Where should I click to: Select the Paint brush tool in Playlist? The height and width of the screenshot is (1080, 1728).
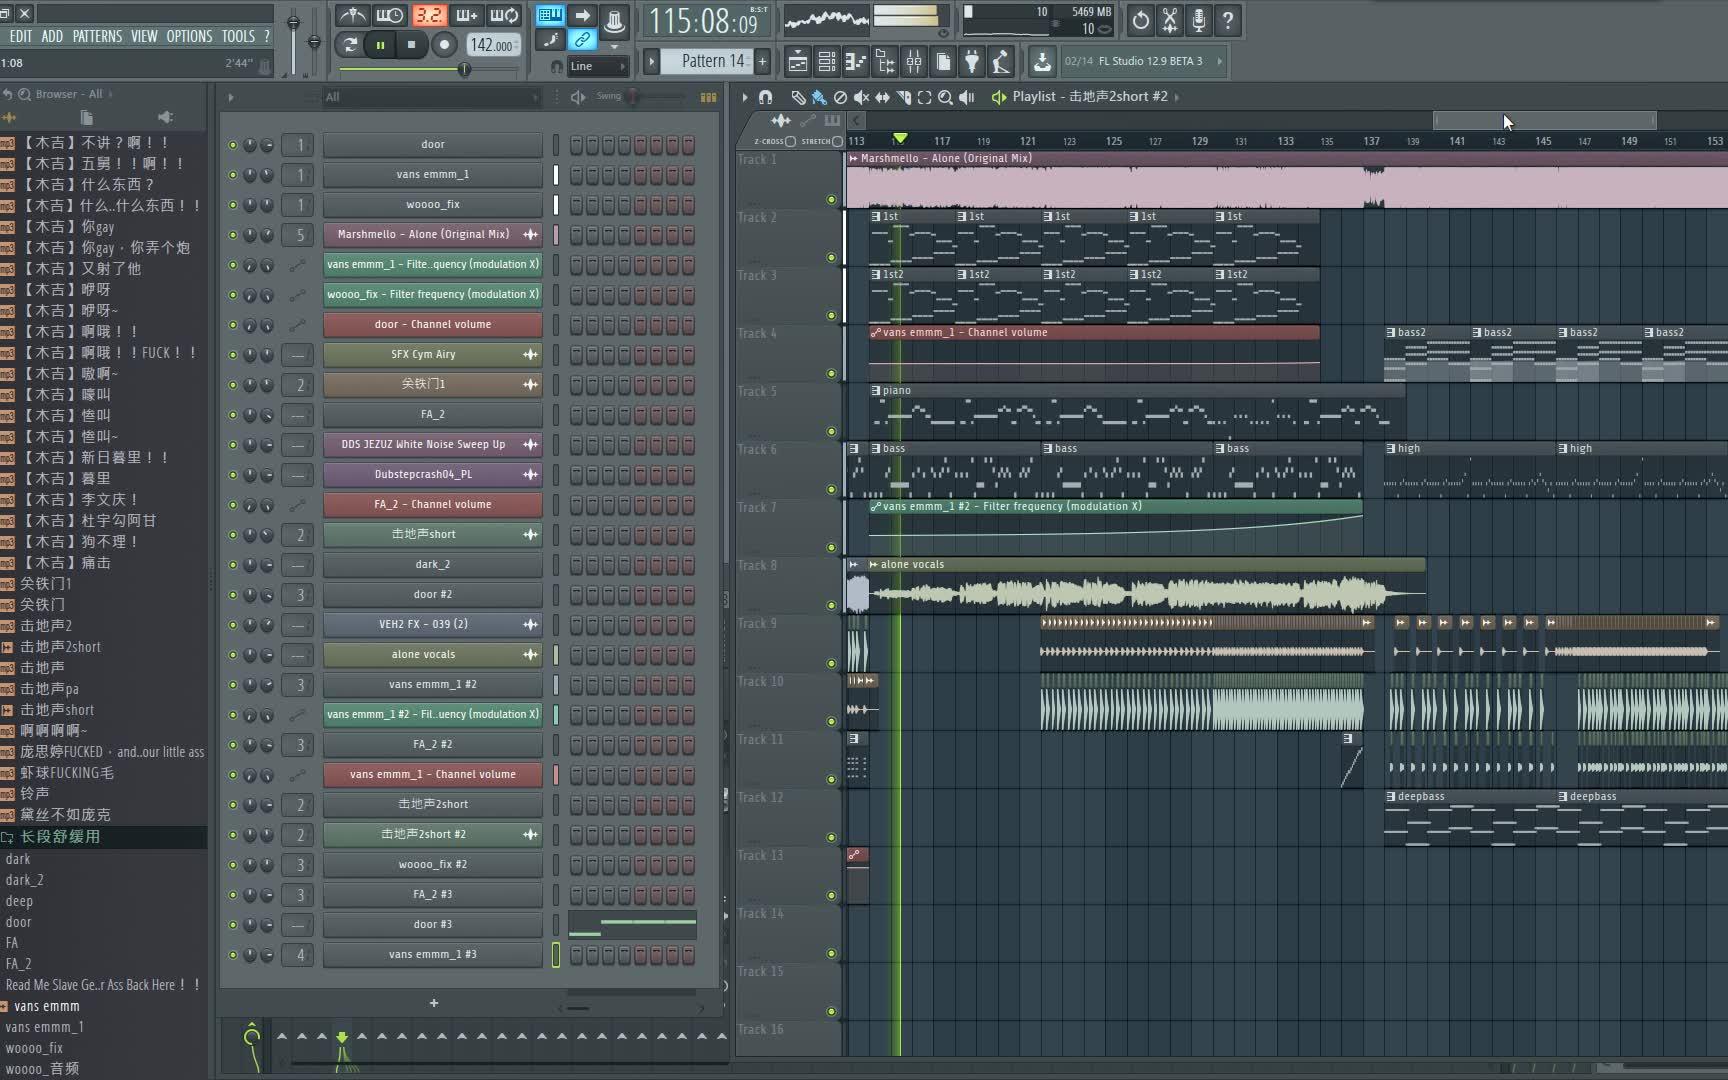click(x=819, y=97)
